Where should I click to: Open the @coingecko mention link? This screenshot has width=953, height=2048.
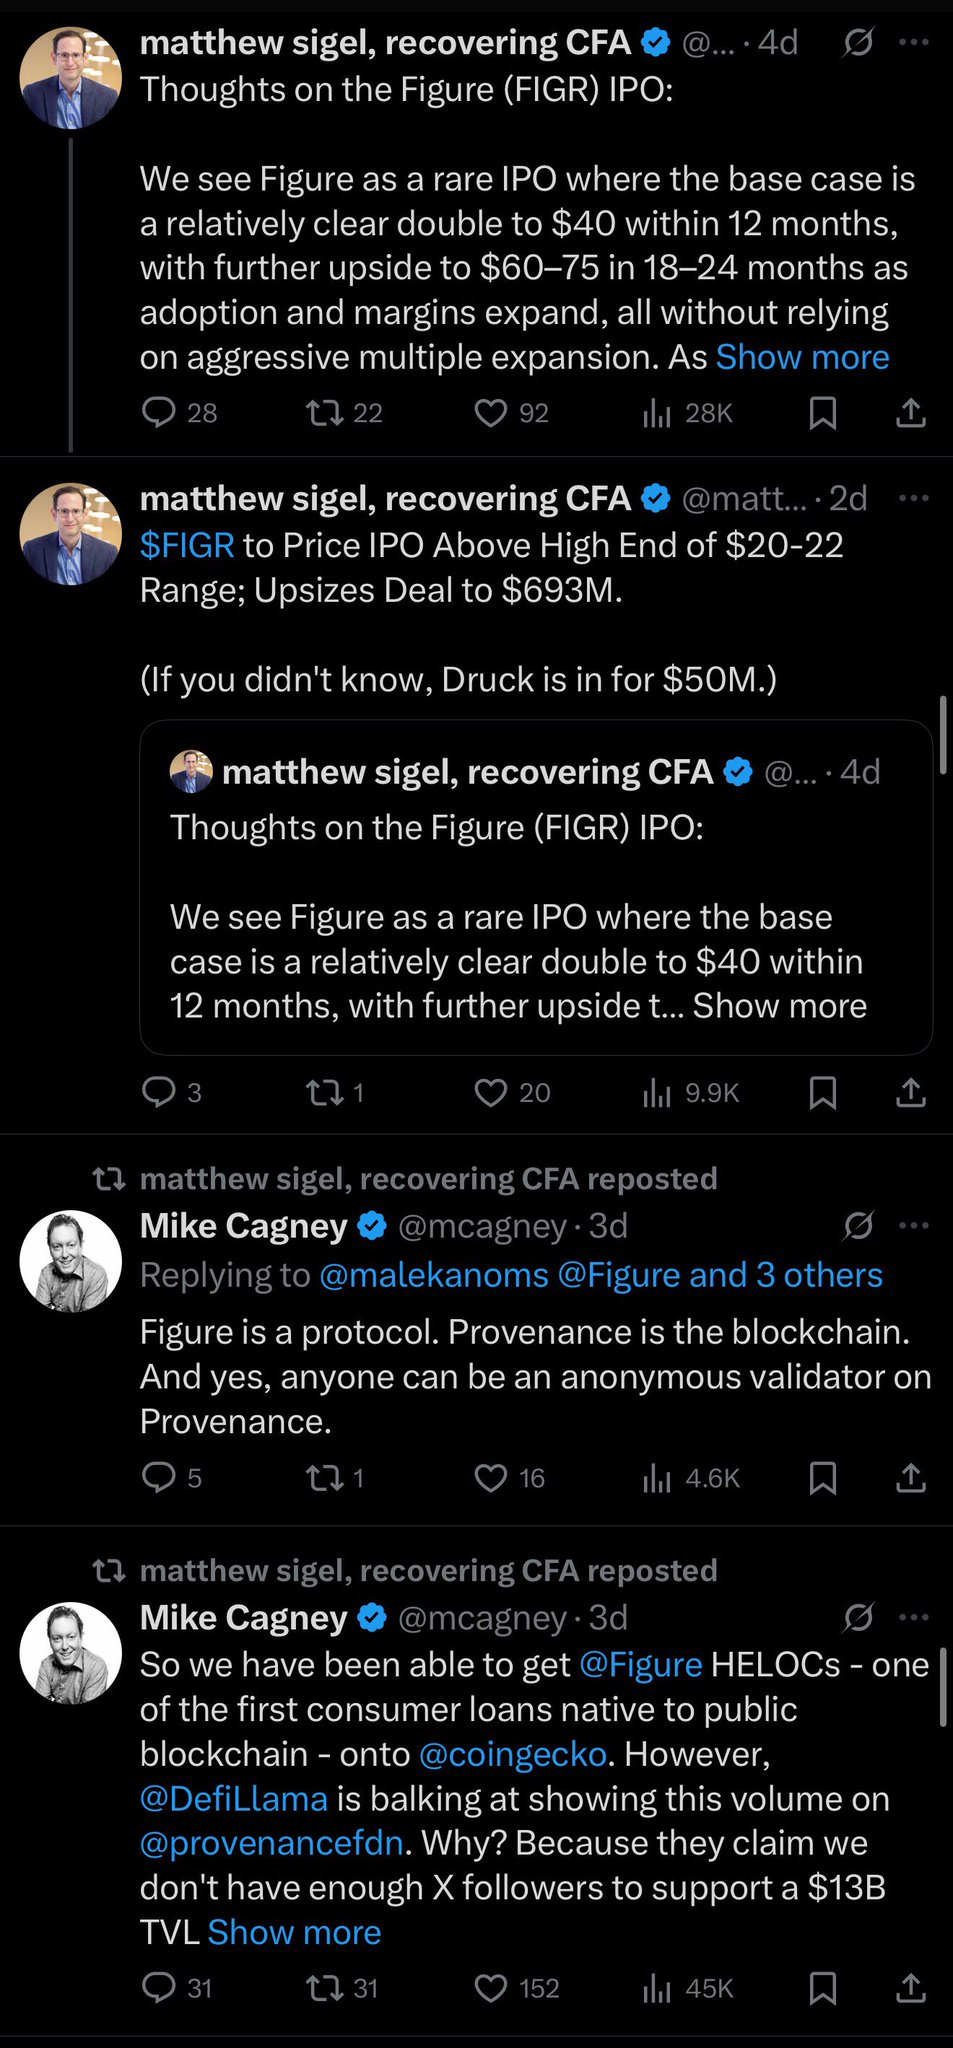pyautogui.click(x=513, y=1754)
